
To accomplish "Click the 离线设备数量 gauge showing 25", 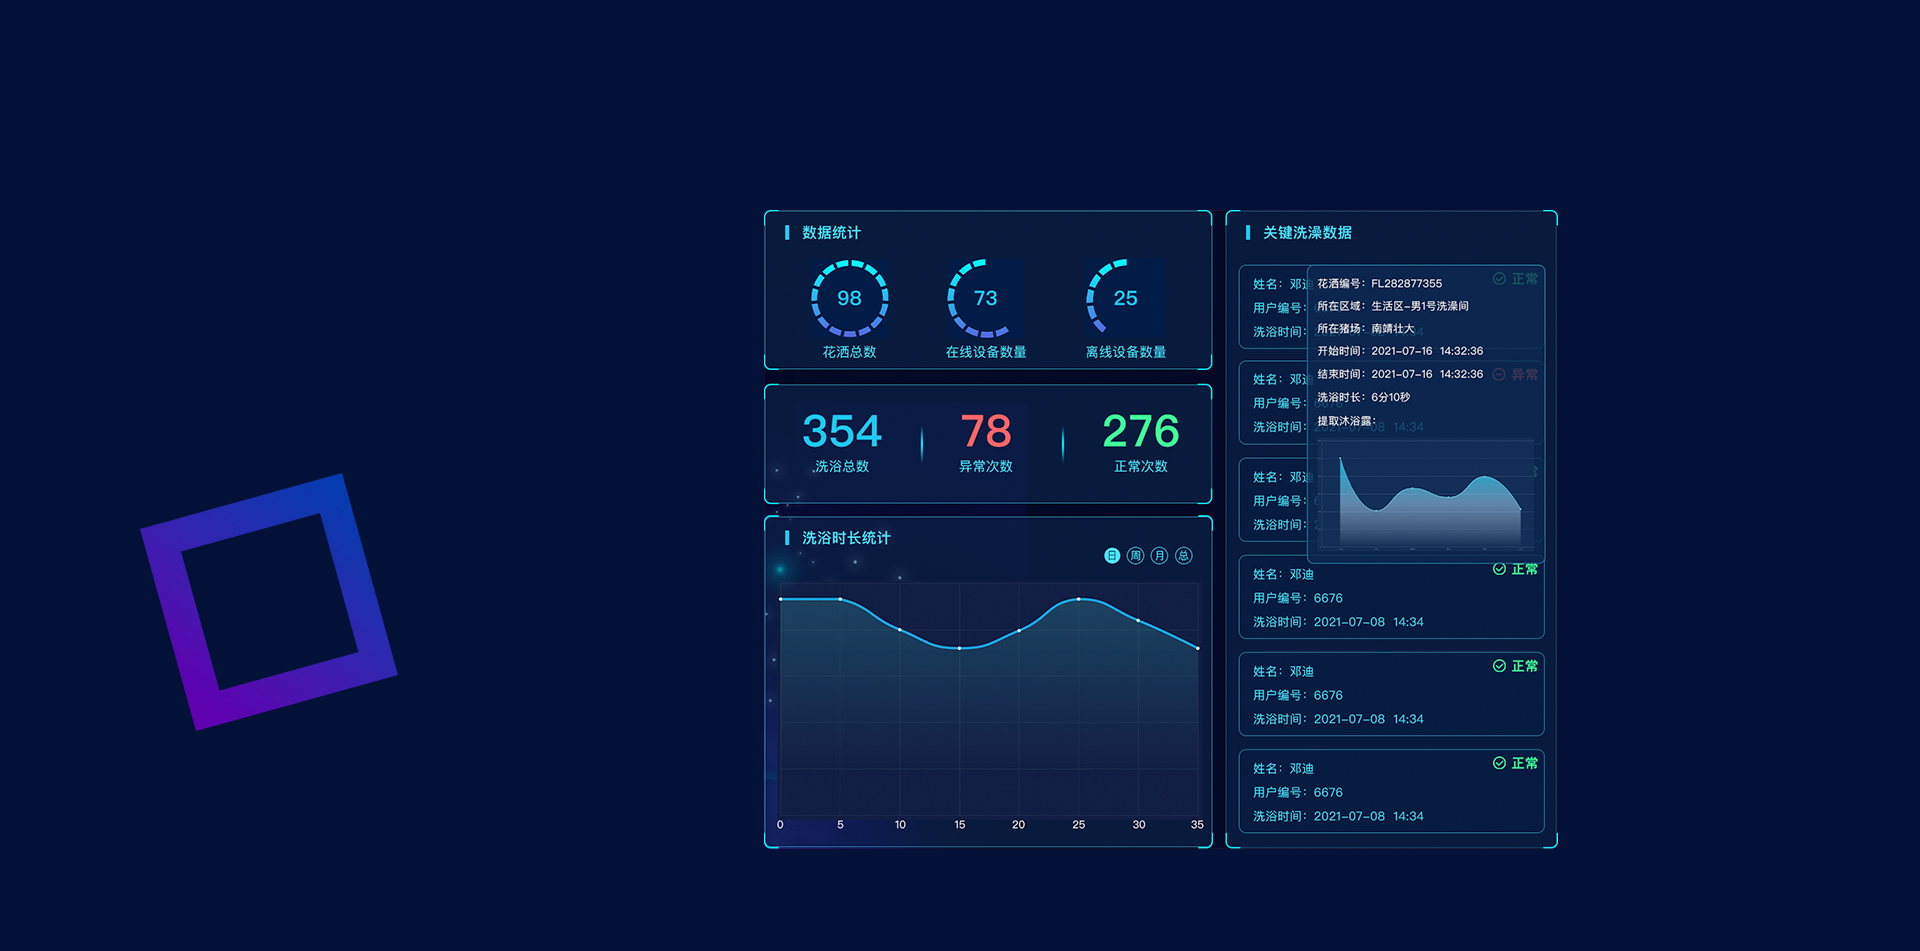I will pos(1125,298).
